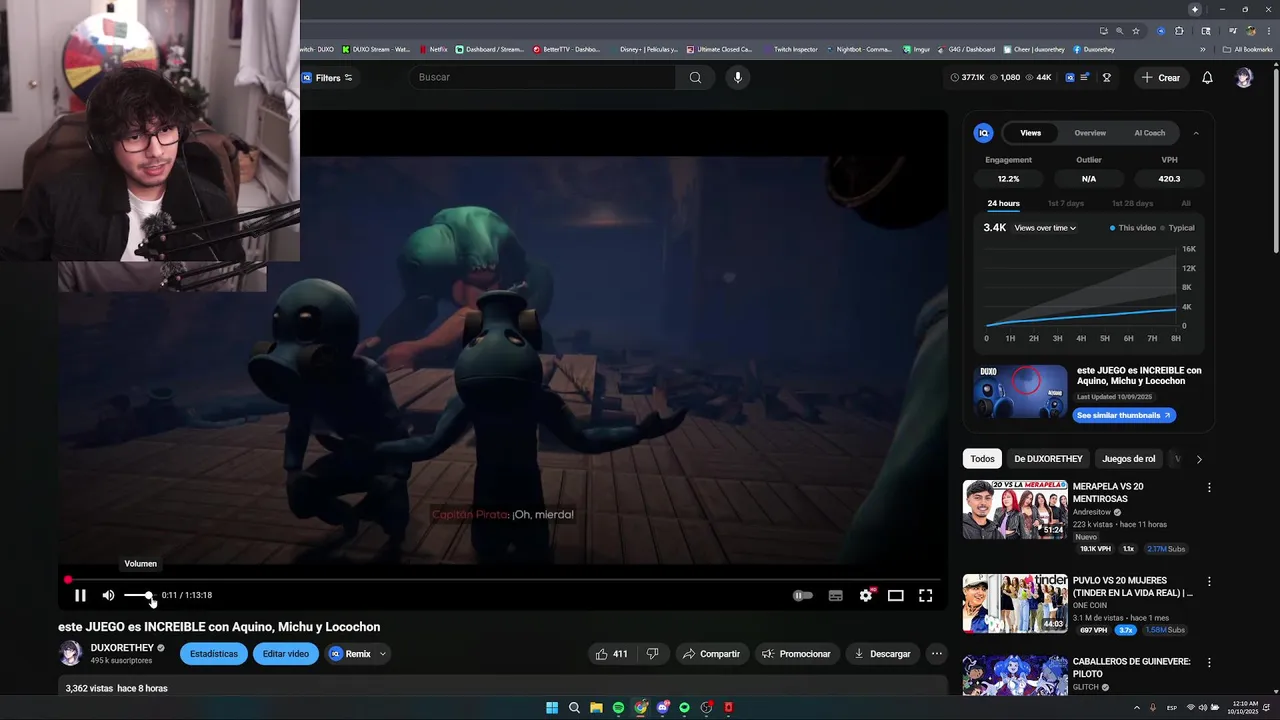This screenshot has width=1280, height=720.
Task: Click the Descargar download button
Action: pos(881,654)
